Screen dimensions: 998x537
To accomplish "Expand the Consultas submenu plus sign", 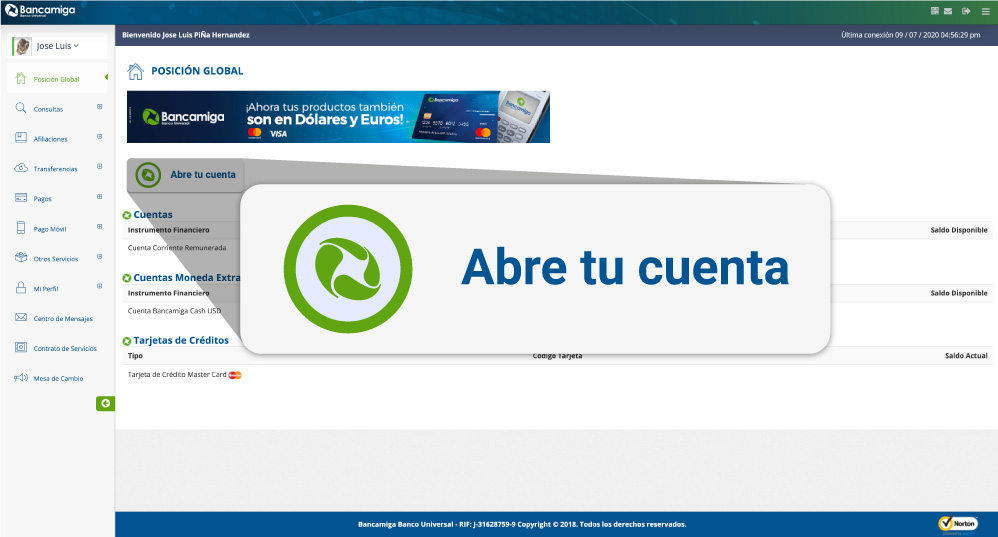I will click(99, 106).
